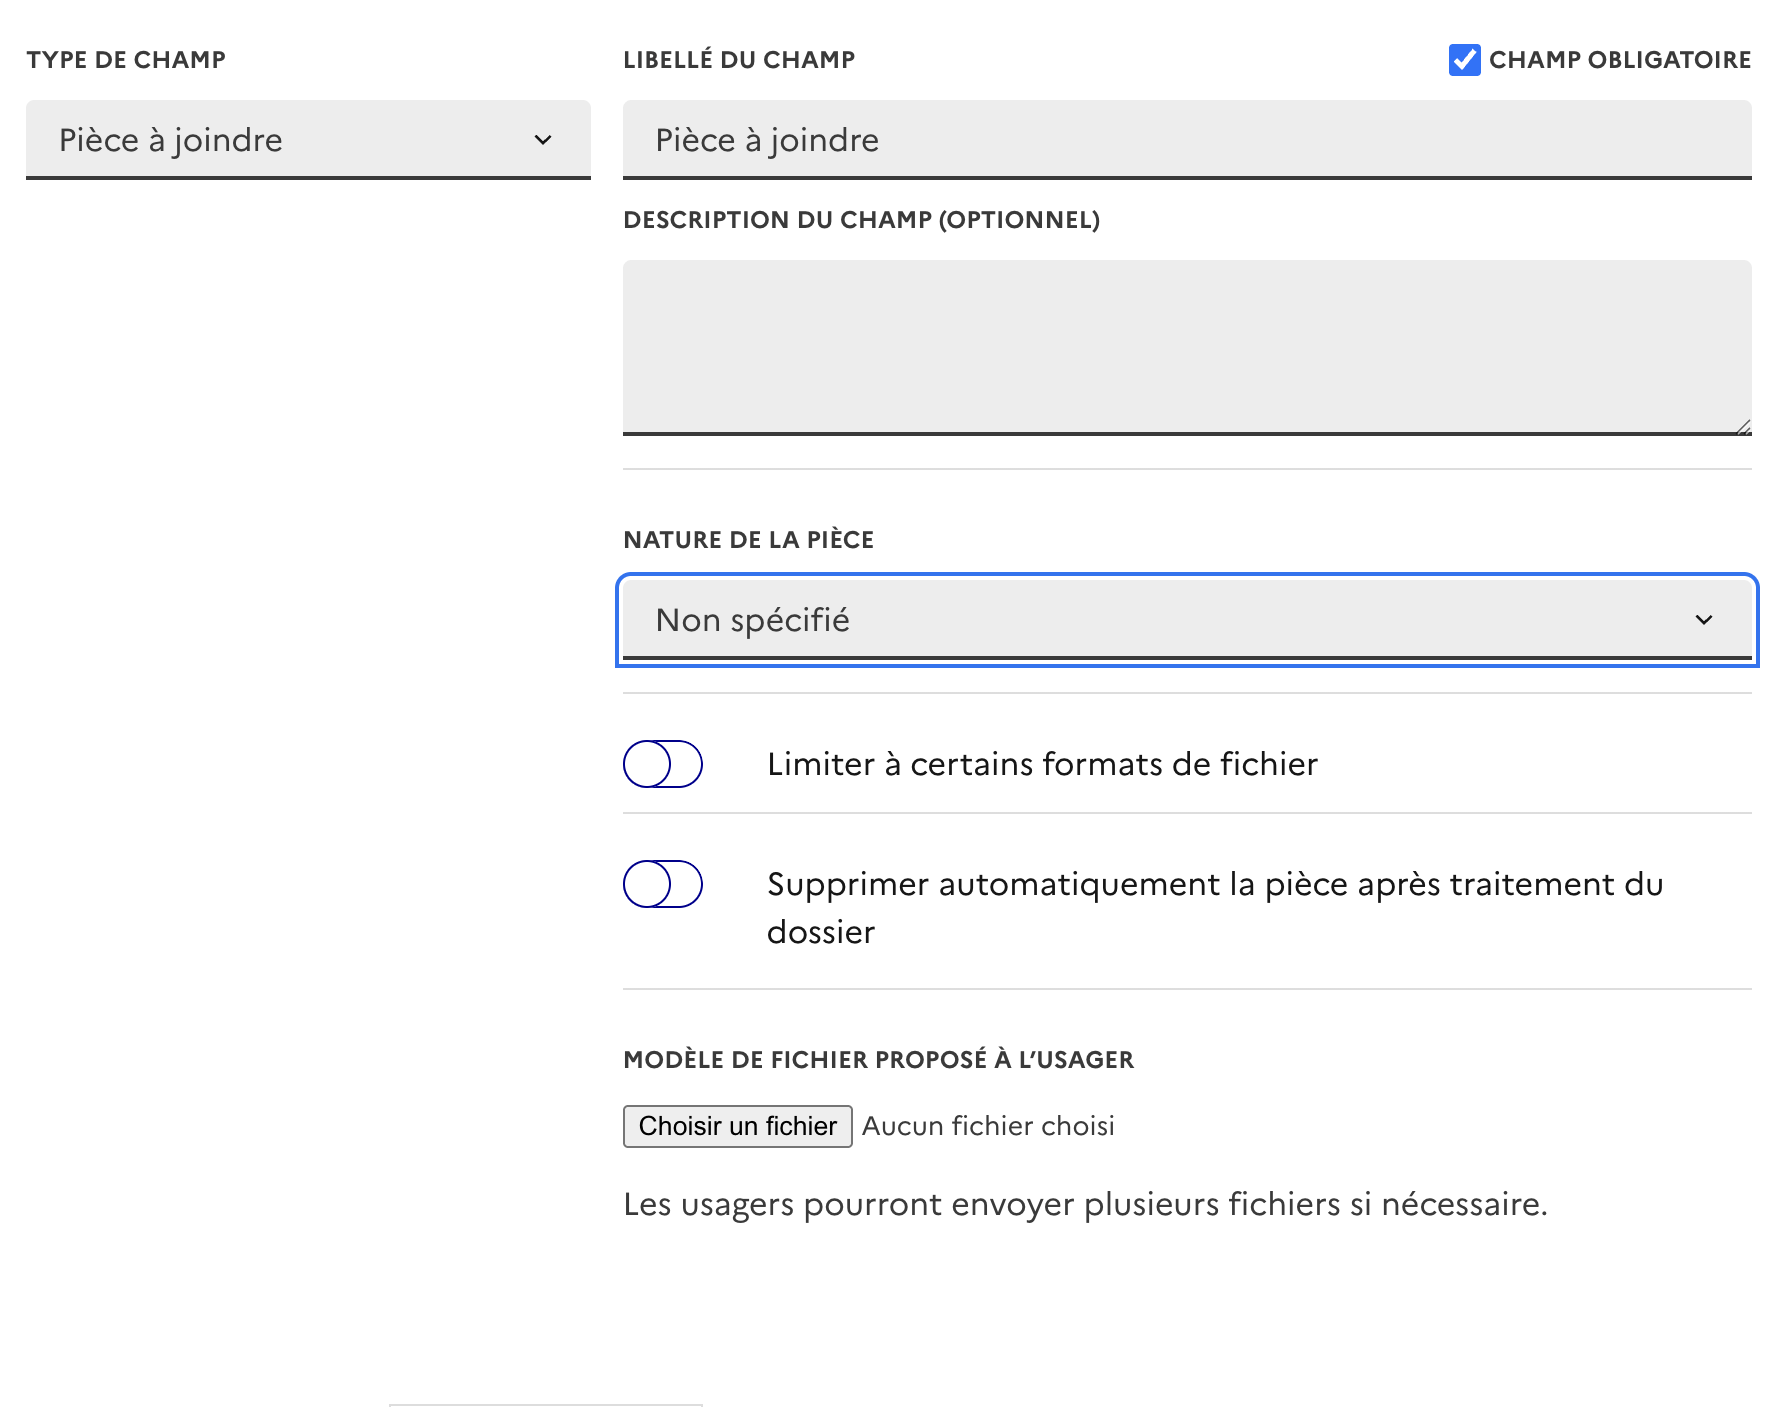Click the DESCRIPTION DU CHAMP (OPTIONNEL) label
Image resolution: width=1779 pixels, height=1407 pixels.
click(x=861, y=220)
